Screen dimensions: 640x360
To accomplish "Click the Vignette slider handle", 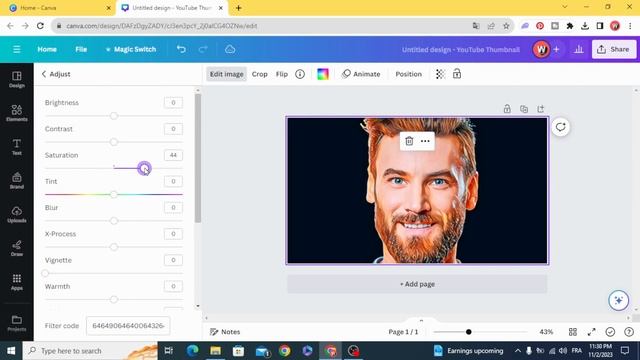I will (x=45, y=273).
